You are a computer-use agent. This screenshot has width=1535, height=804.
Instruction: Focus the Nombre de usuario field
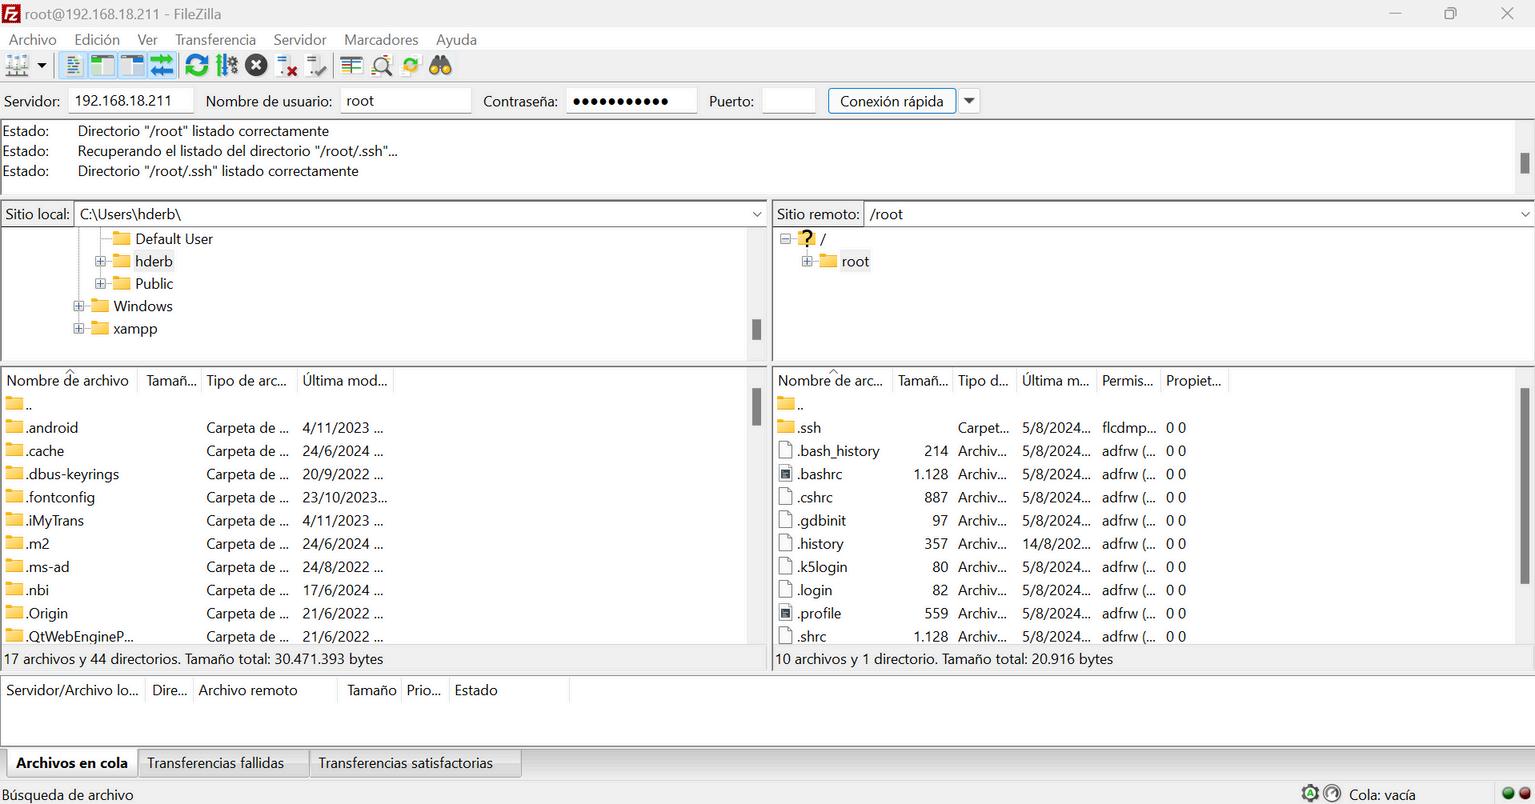pos(405,101)
